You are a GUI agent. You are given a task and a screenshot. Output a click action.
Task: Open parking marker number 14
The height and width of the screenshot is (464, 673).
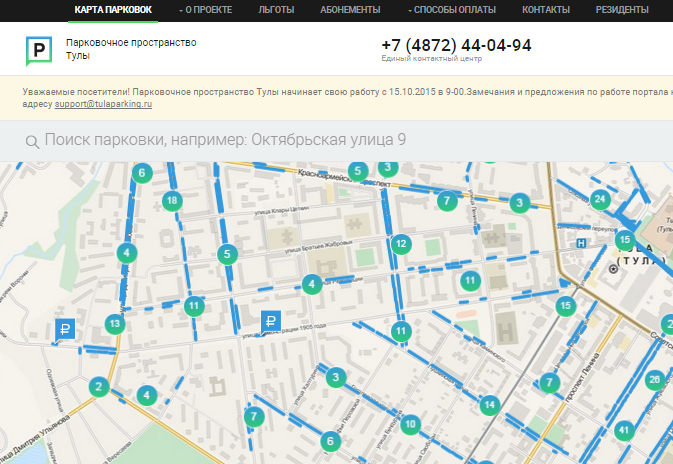tap(489, 405)
